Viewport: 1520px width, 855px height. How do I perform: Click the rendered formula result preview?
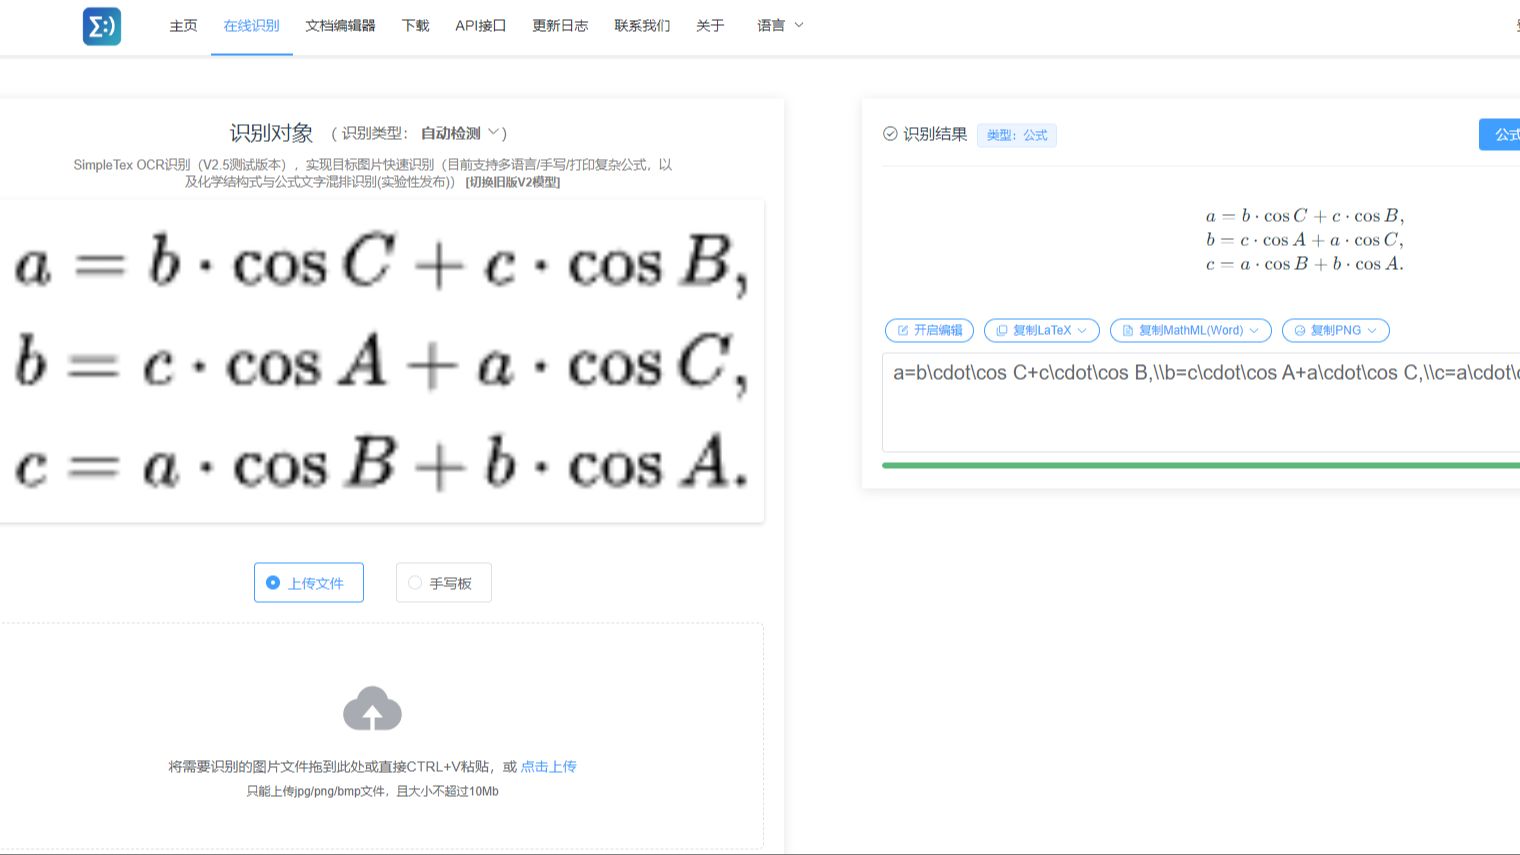[1304, 240]
